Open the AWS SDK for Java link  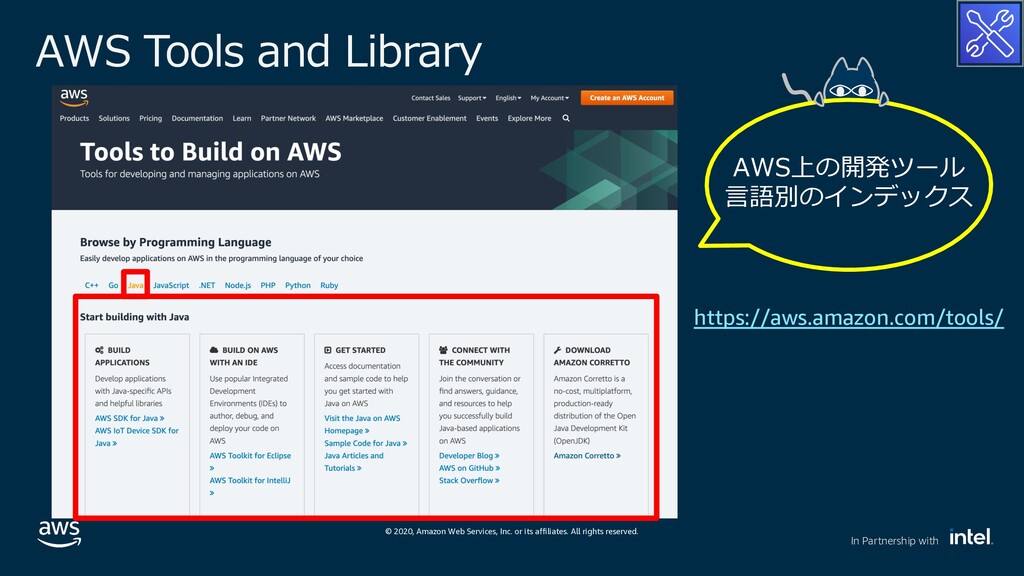click(129, 418)
